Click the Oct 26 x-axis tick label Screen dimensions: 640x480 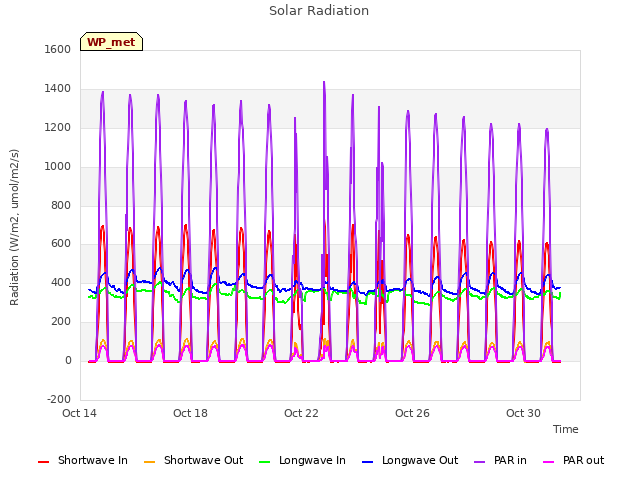(x=412, y=413)
